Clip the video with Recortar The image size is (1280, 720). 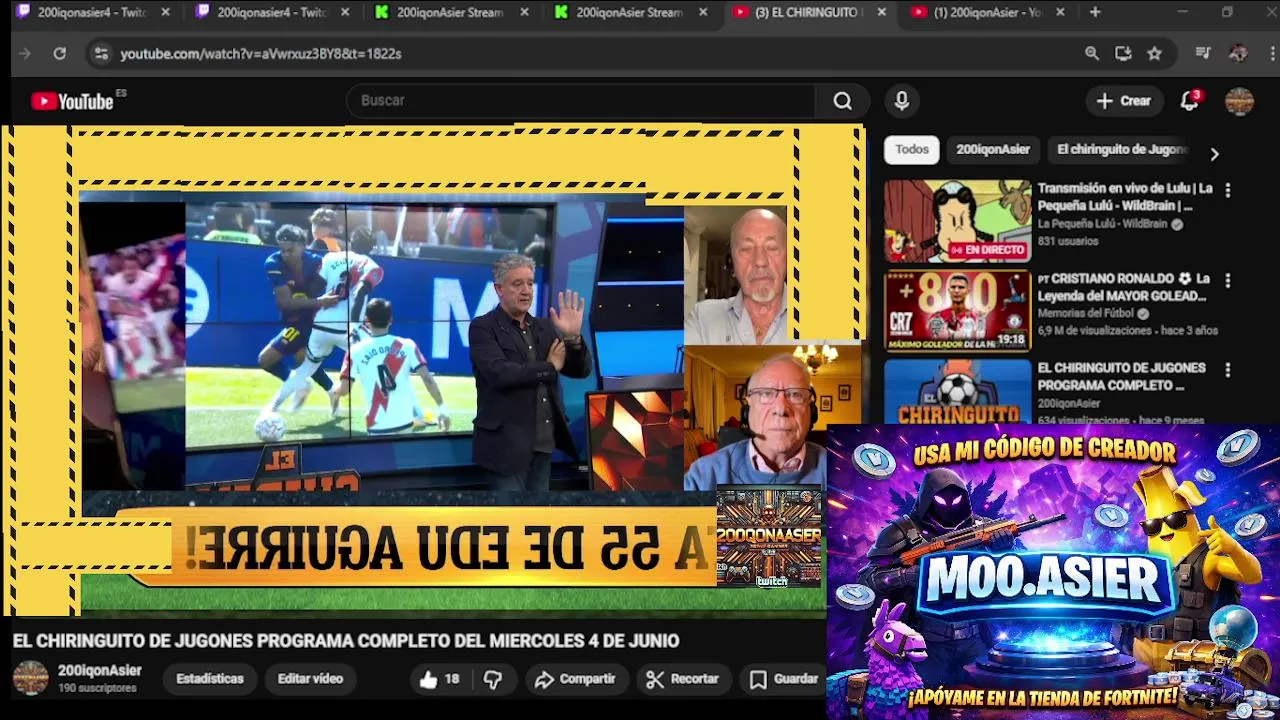coord(682,679)
